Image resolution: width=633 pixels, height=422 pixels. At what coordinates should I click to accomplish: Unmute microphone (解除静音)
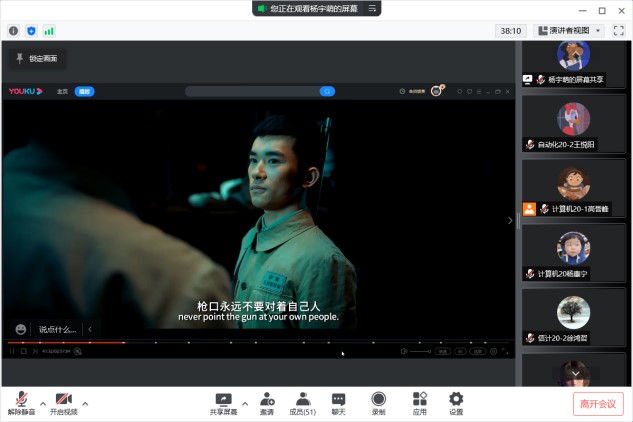point(21,403)
